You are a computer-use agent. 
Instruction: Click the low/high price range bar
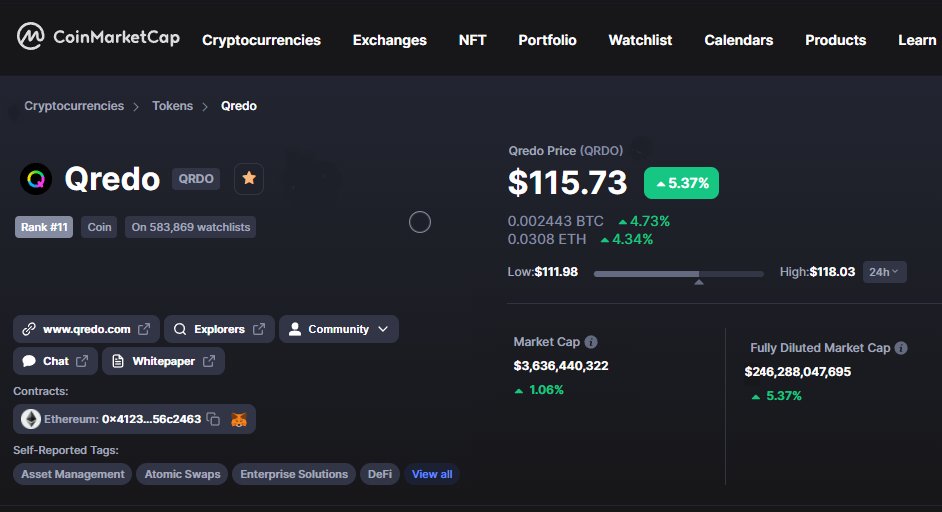tap(679, 273)
